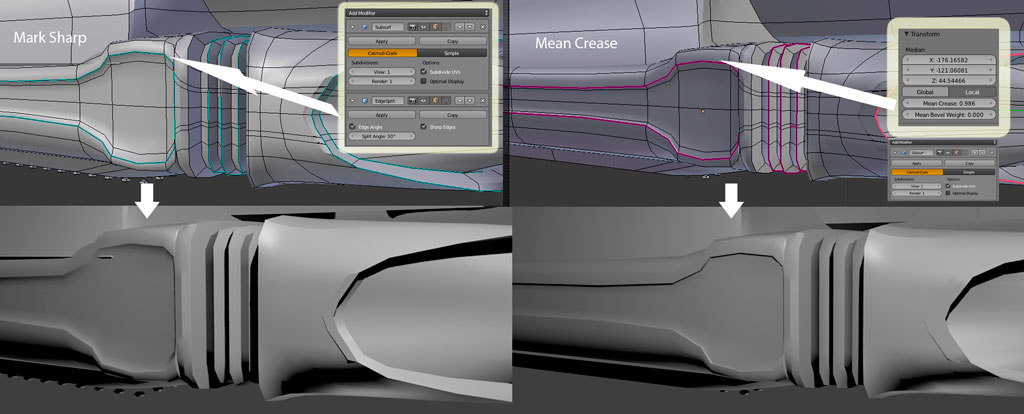Click the Z: 44.54466 median field
1024x414 pixels.
tap(949, 80)
